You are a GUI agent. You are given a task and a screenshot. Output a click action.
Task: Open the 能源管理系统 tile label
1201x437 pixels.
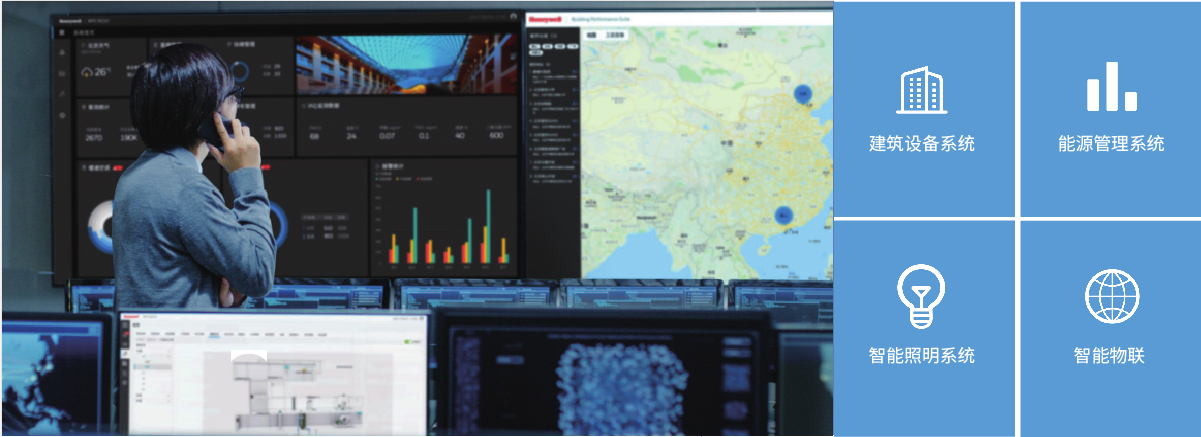coord(1111,144)
